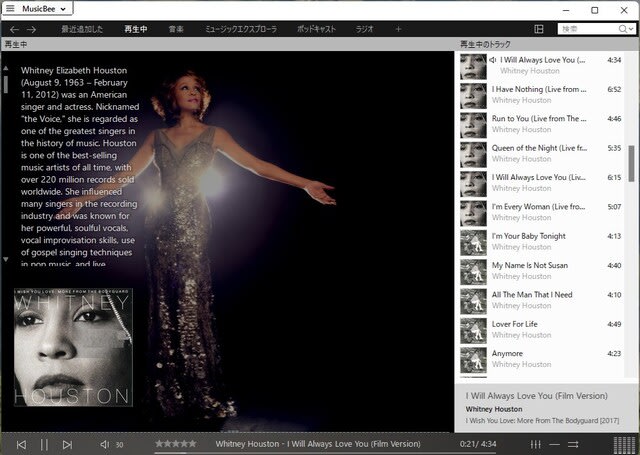Image resolution: width=640 pixels, height=455 pixels.
Task: Open the ミュージックエクスプローラ tab
Action: coord(241,29)
